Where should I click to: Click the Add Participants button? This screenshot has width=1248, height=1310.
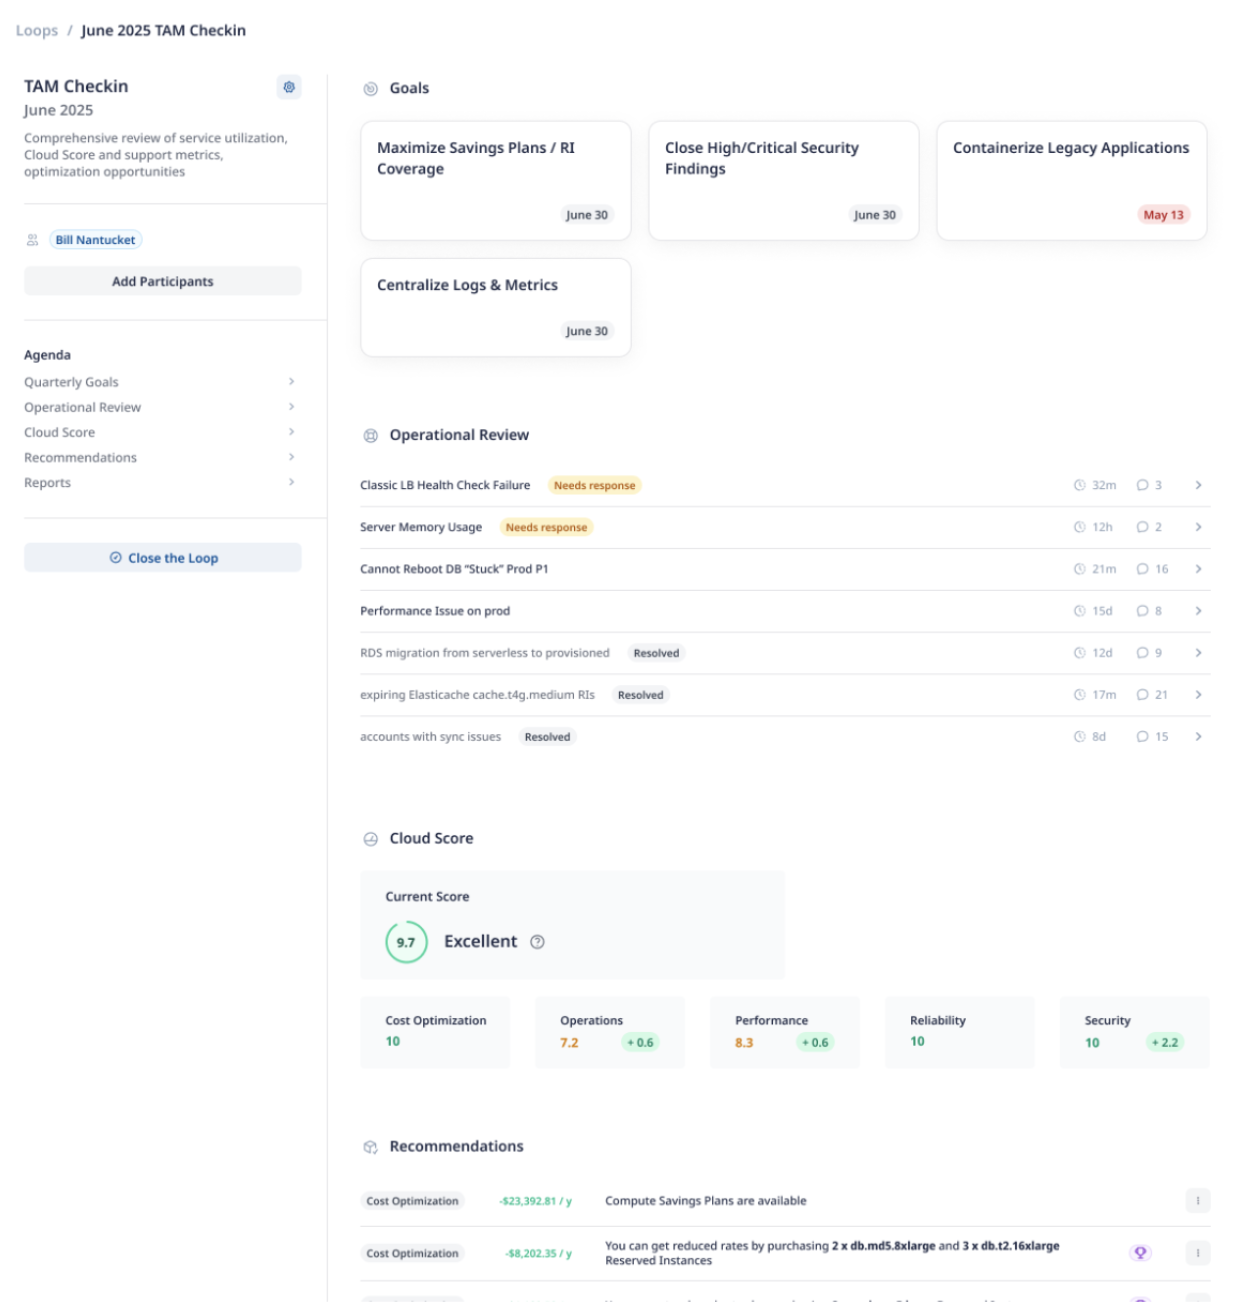coord(162,281)
